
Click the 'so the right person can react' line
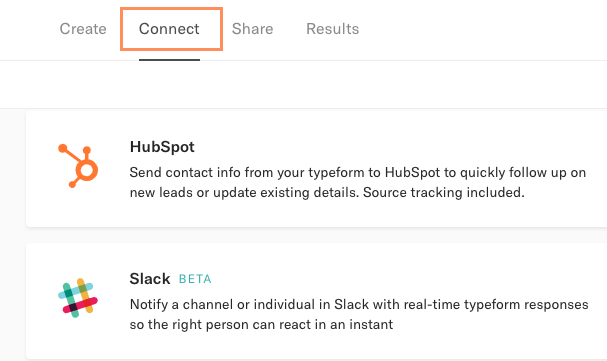[x=261, y=324]
